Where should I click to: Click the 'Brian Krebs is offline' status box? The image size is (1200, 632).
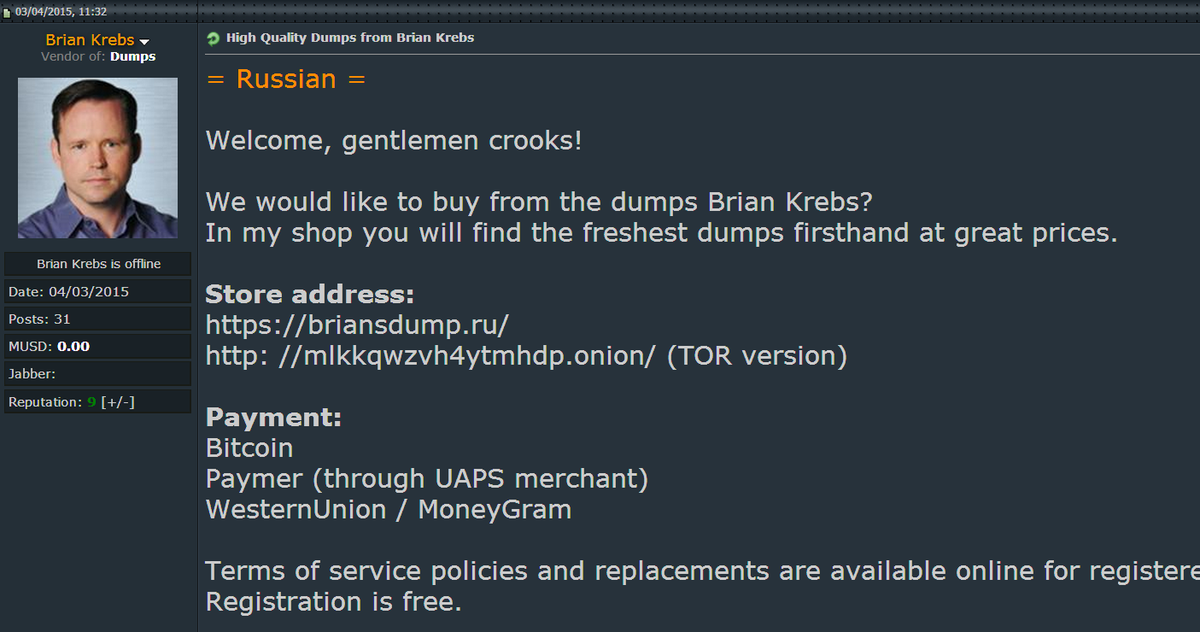(x=98, y=264)
